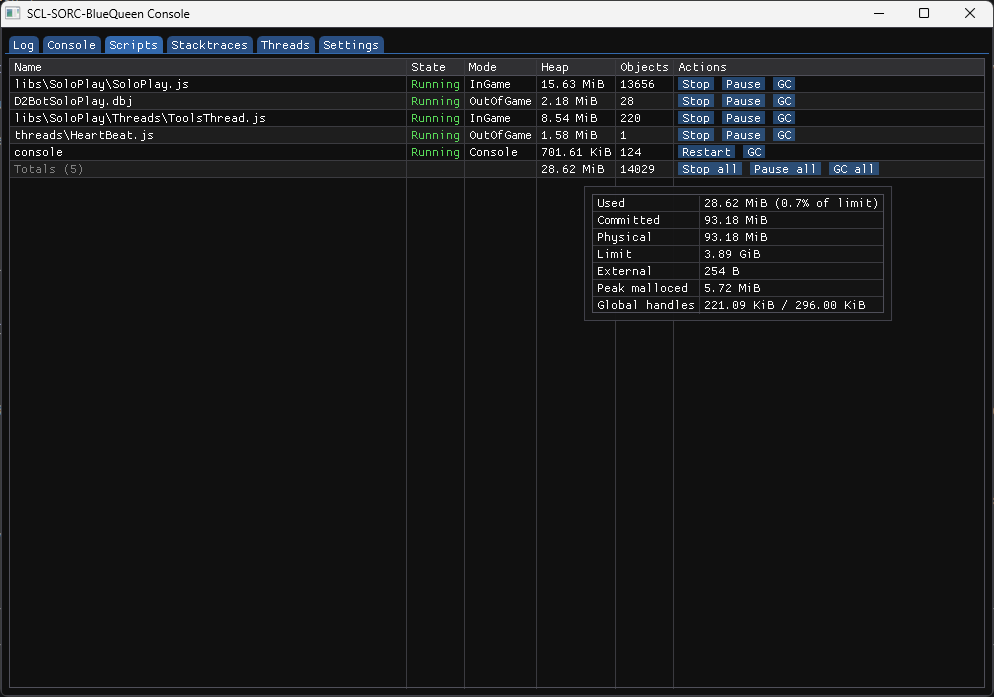Click the app icon in title bar
994x697 pixels.
pos(13,13)
